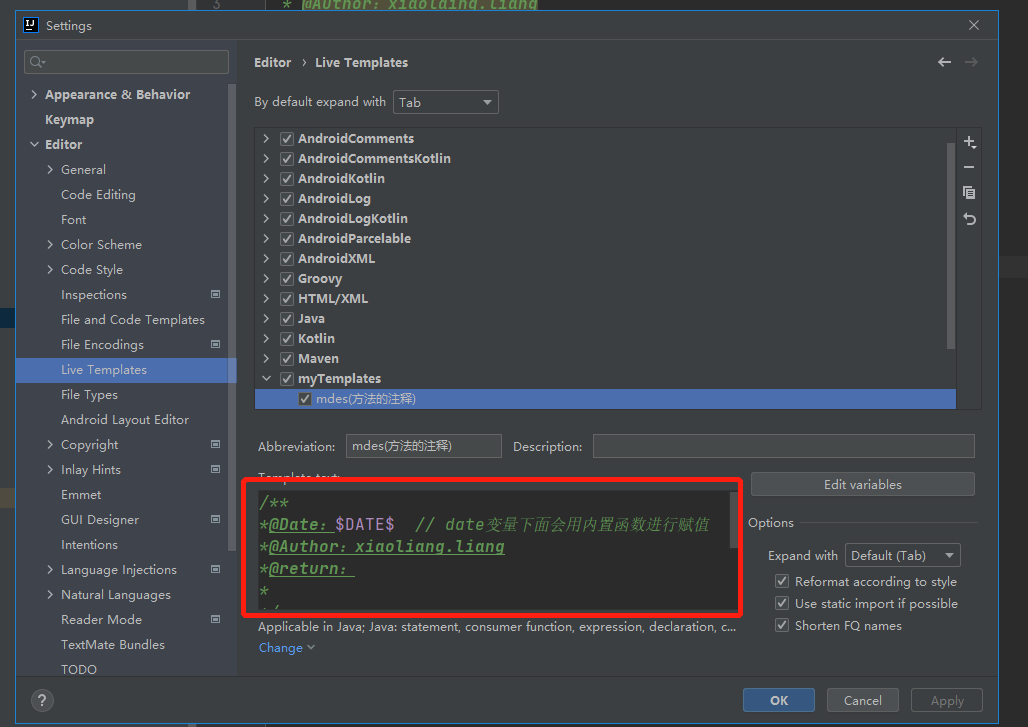
Task: Click the Restore deleted defaults undo icon
Action: click(970, 219)
